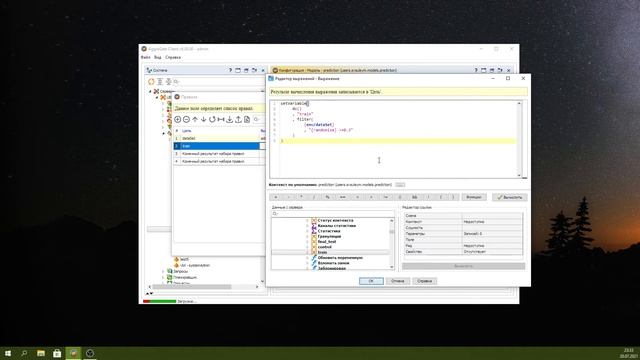Expand the Грануляция node
640x360 pixels.
(x=307, y=236)
